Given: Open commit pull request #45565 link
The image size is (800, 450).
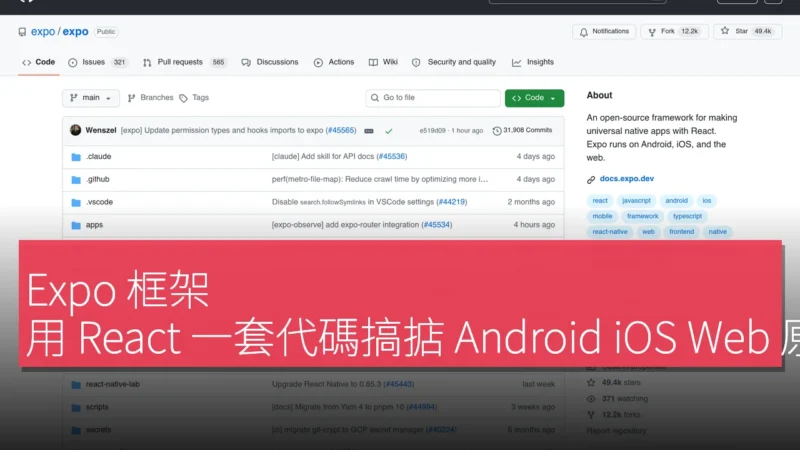Looking at the screenshot, I should 341,131.
